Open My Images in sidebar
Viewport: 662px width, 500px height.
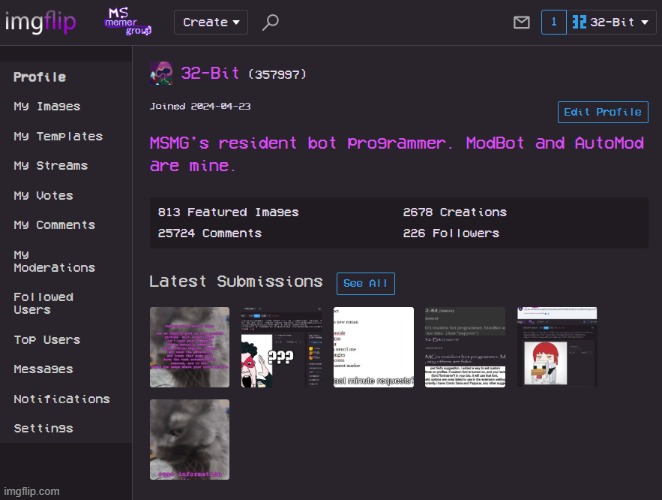click(x=47, y=106)
